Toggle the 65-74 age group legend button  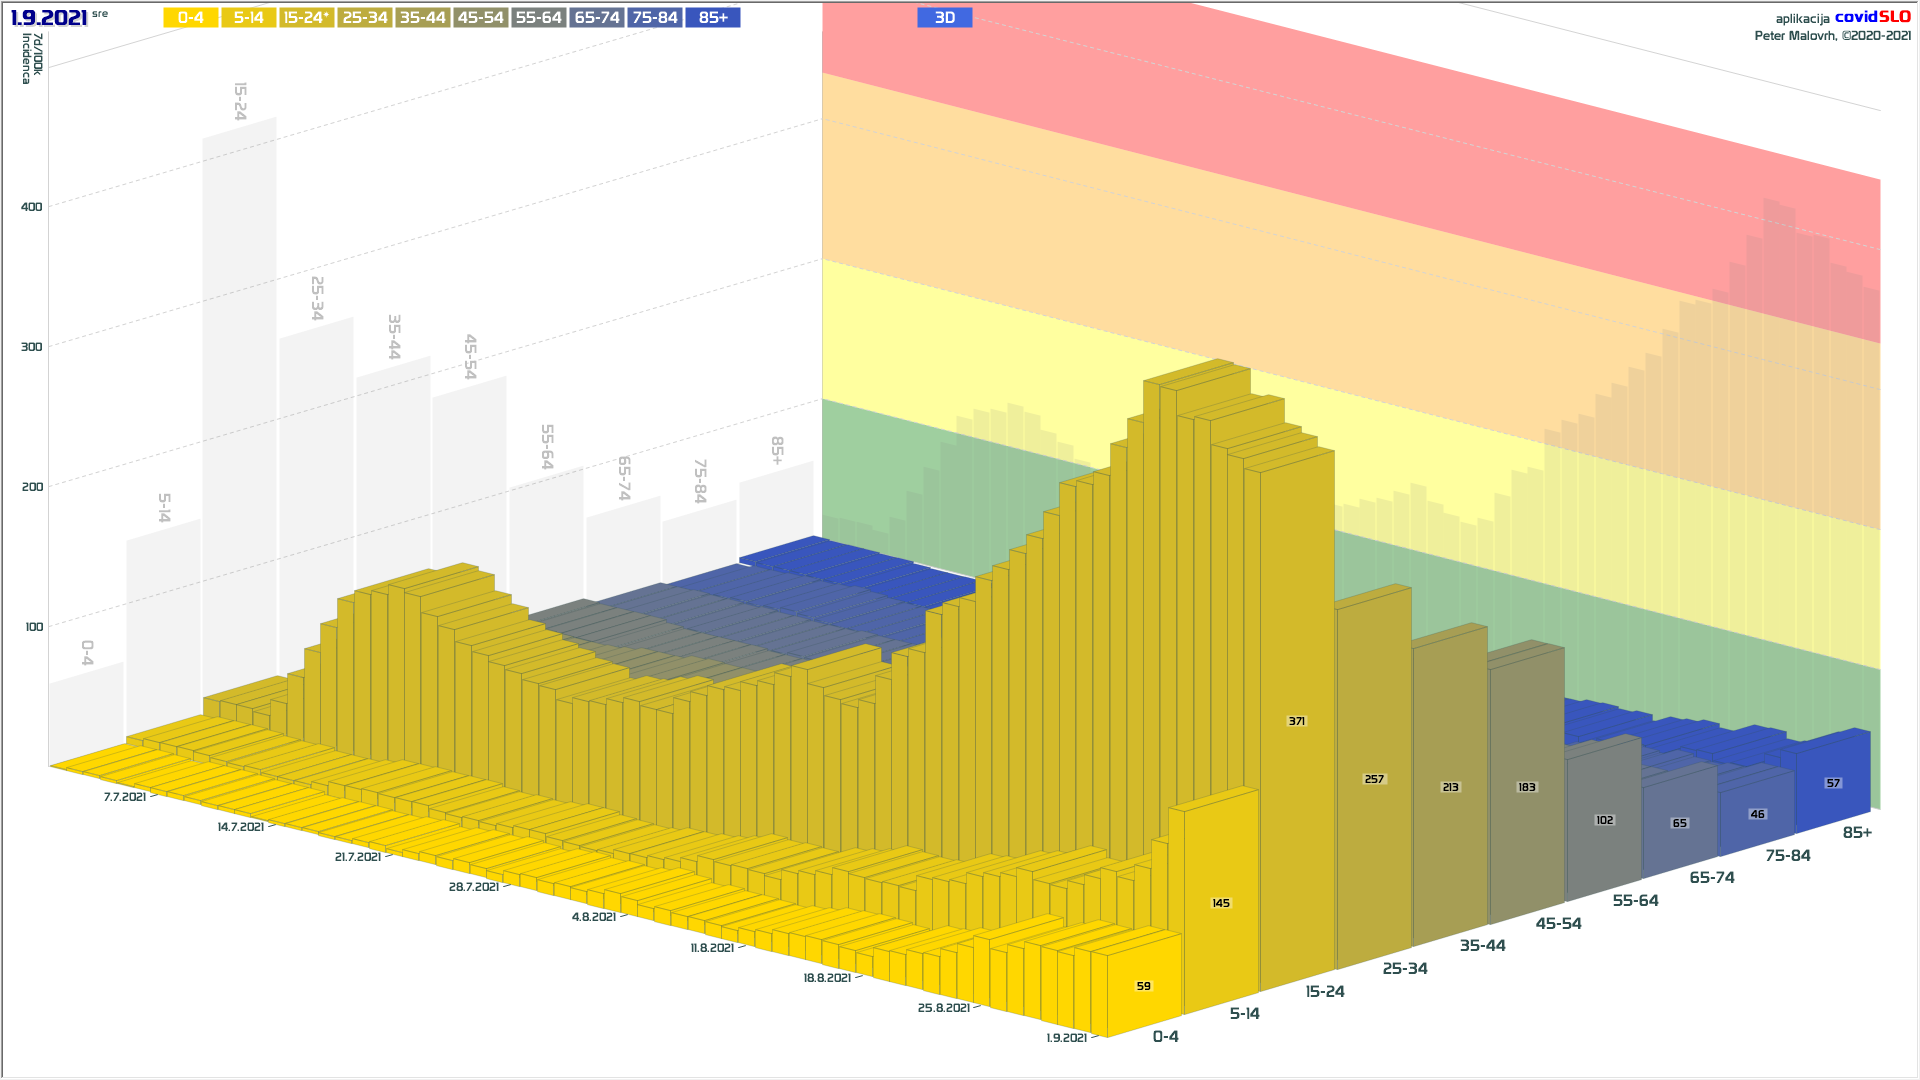click(x=597, y=17)
